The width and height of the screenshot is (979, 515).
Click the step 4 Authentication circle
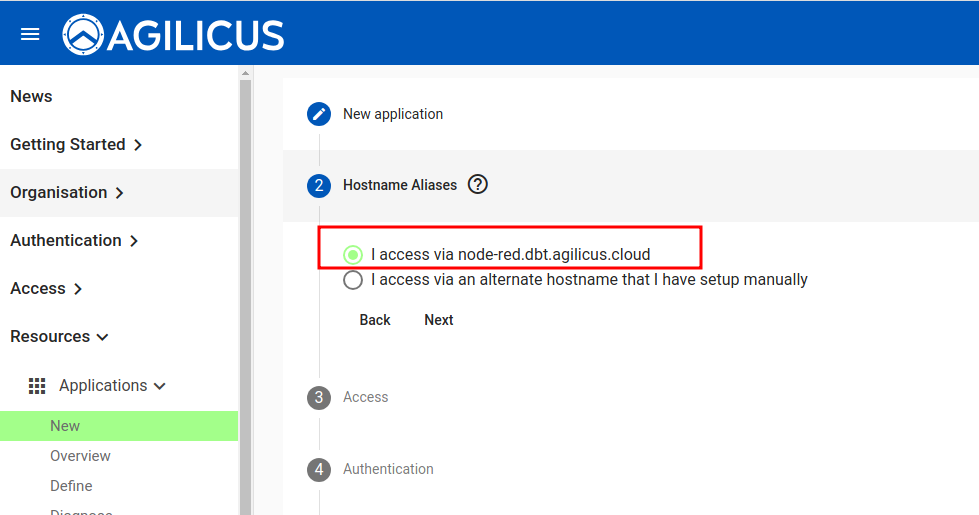[319, 469]
